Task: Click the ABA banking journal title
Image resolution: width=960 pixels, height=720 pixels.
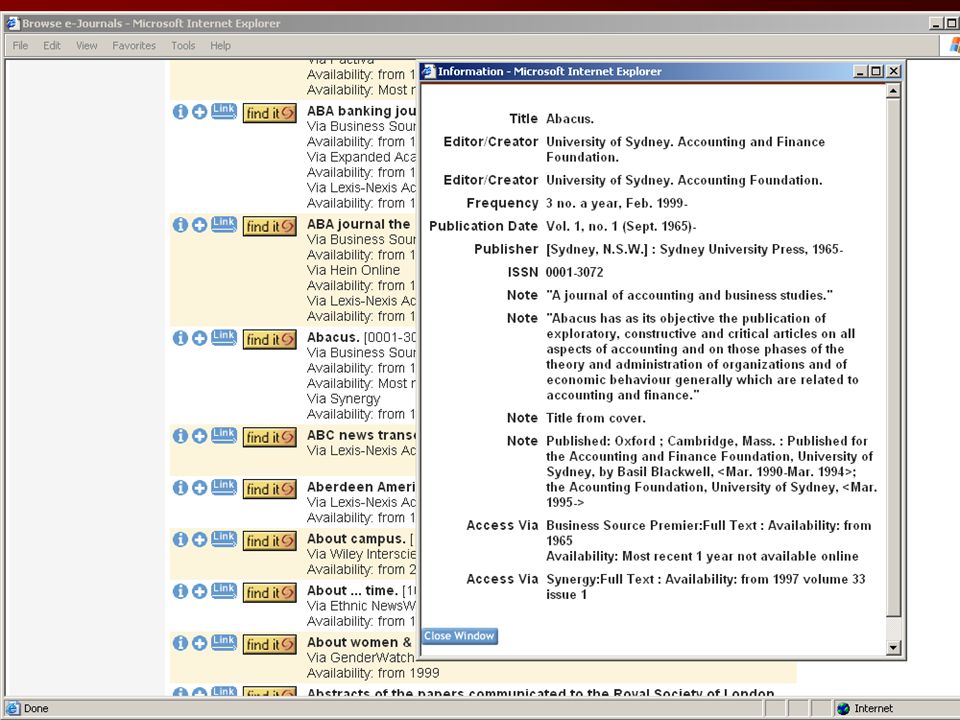Action: pos(361,111)
